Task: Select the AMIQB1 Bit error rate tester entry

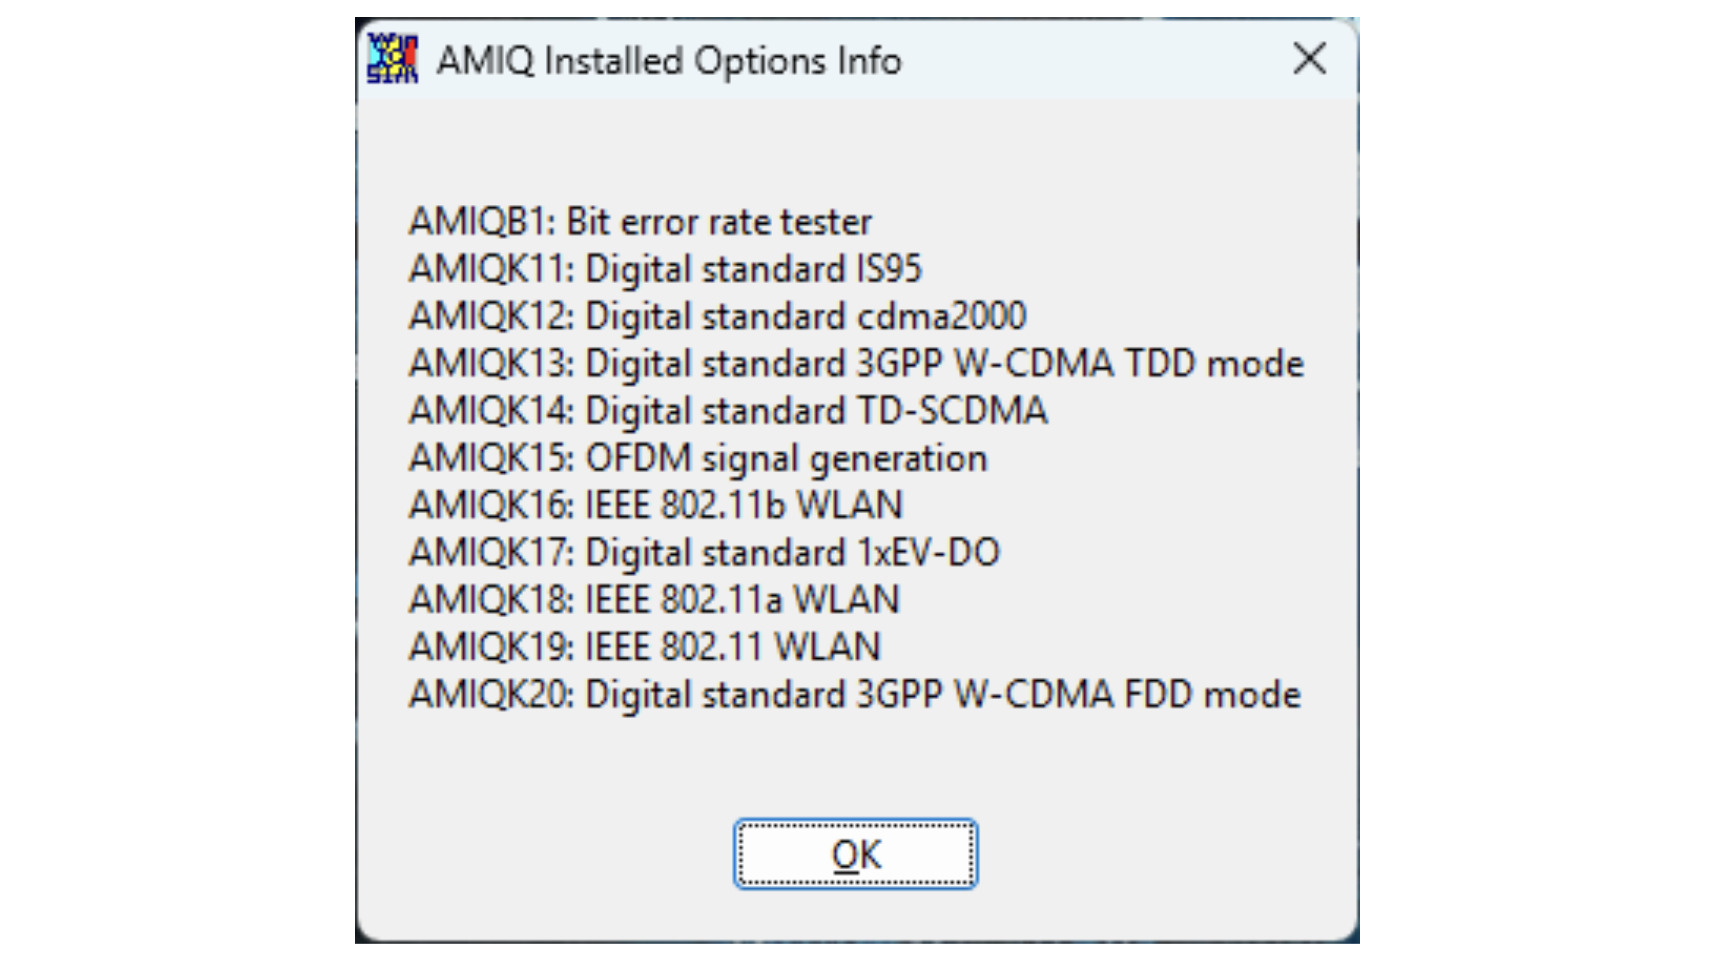Action: tap(640, 221)
